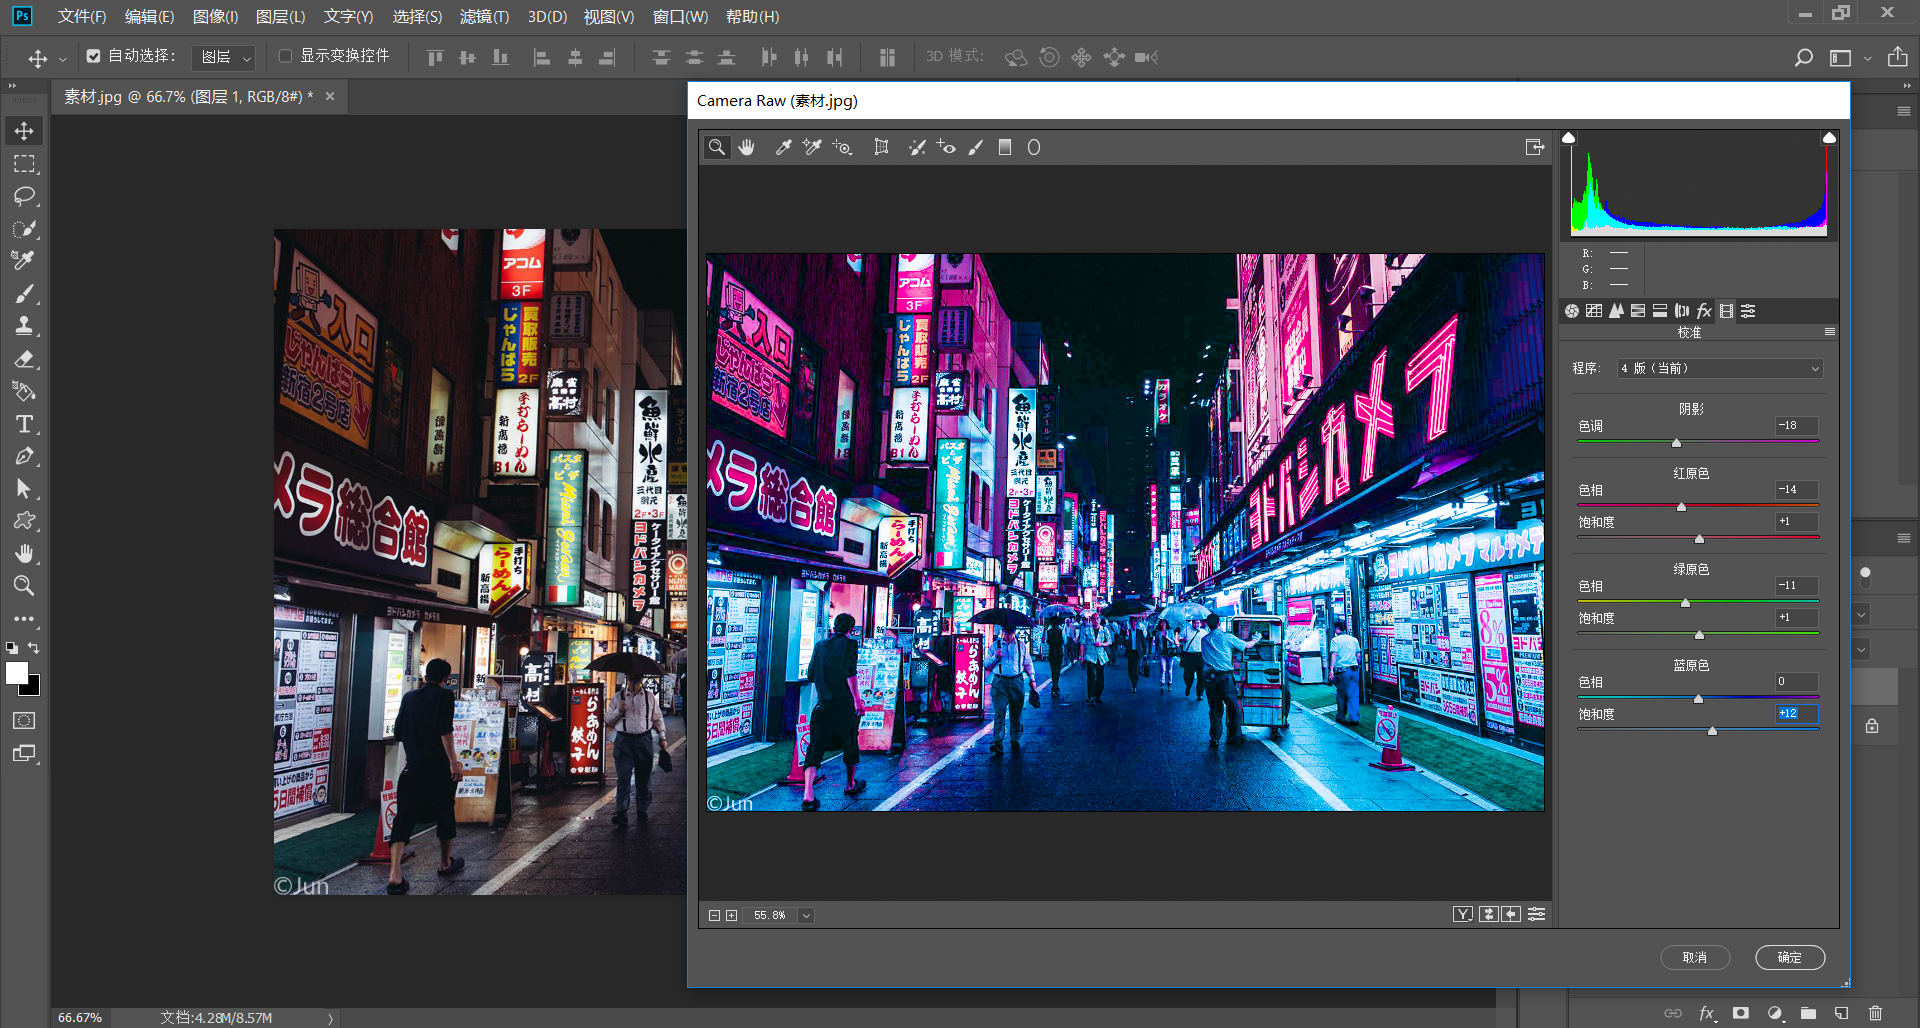Select the Pen tool
This screenshot has width=1920, height=1028.
click(24, 457)
